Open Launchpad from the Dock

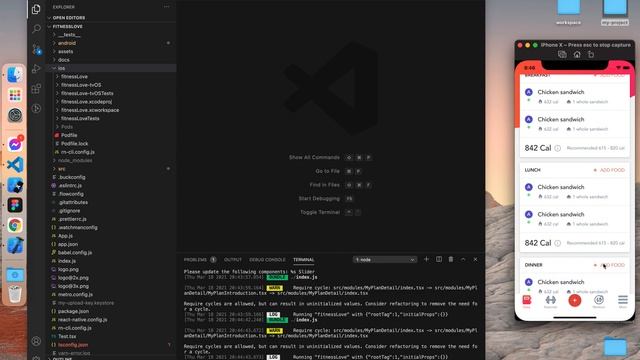pos(15,95)
